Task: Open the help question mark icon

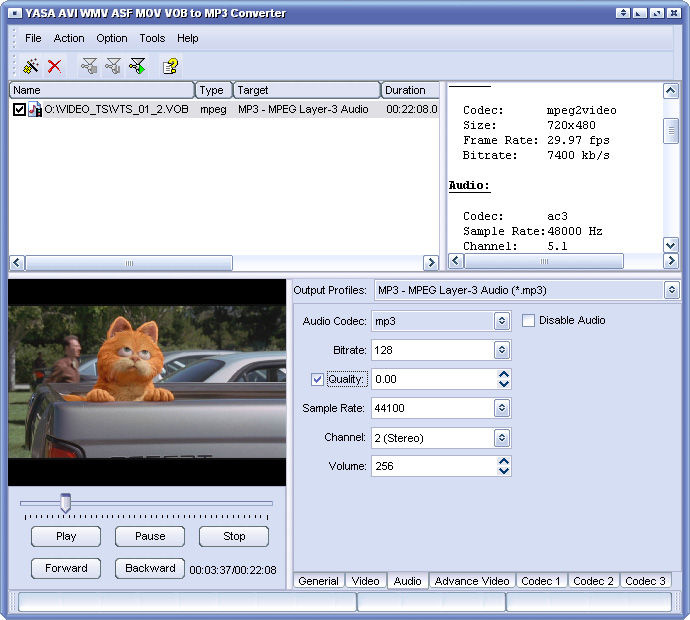Action: click(x=171, y=66)
